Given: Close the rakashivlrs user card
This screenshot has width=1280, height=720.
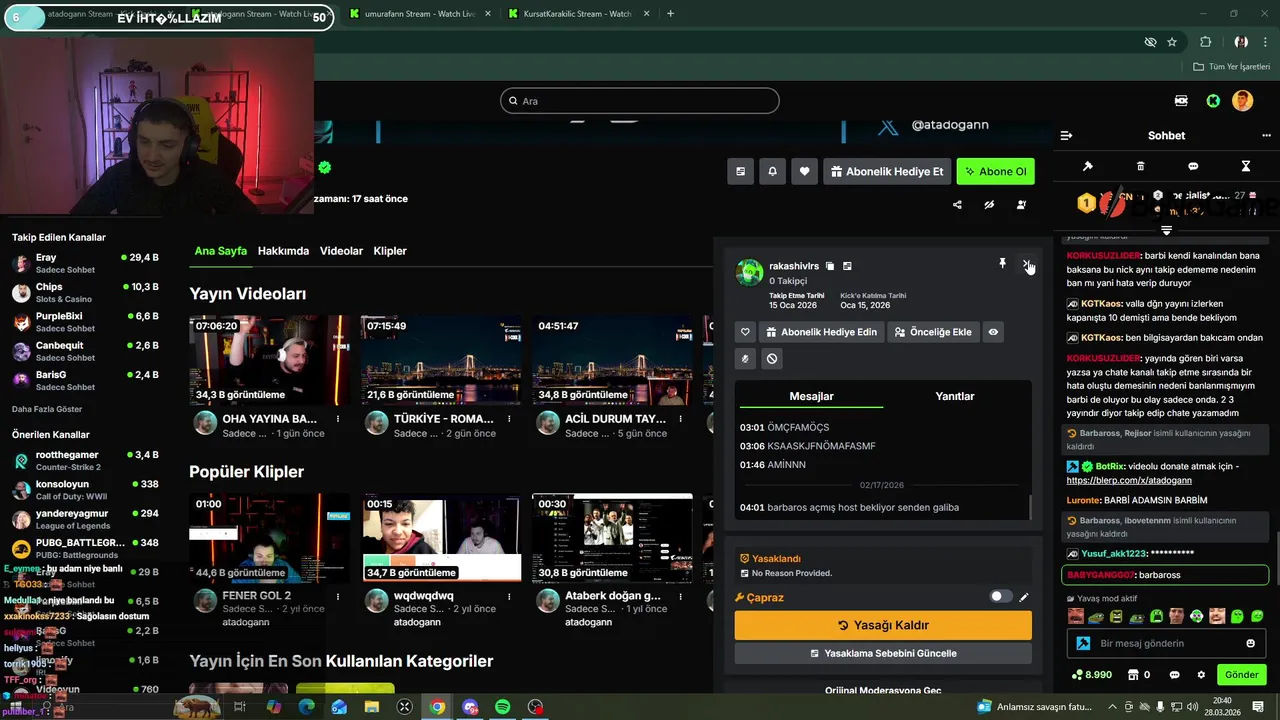Looking at the screenshot, I should [x=1027, y=264].
